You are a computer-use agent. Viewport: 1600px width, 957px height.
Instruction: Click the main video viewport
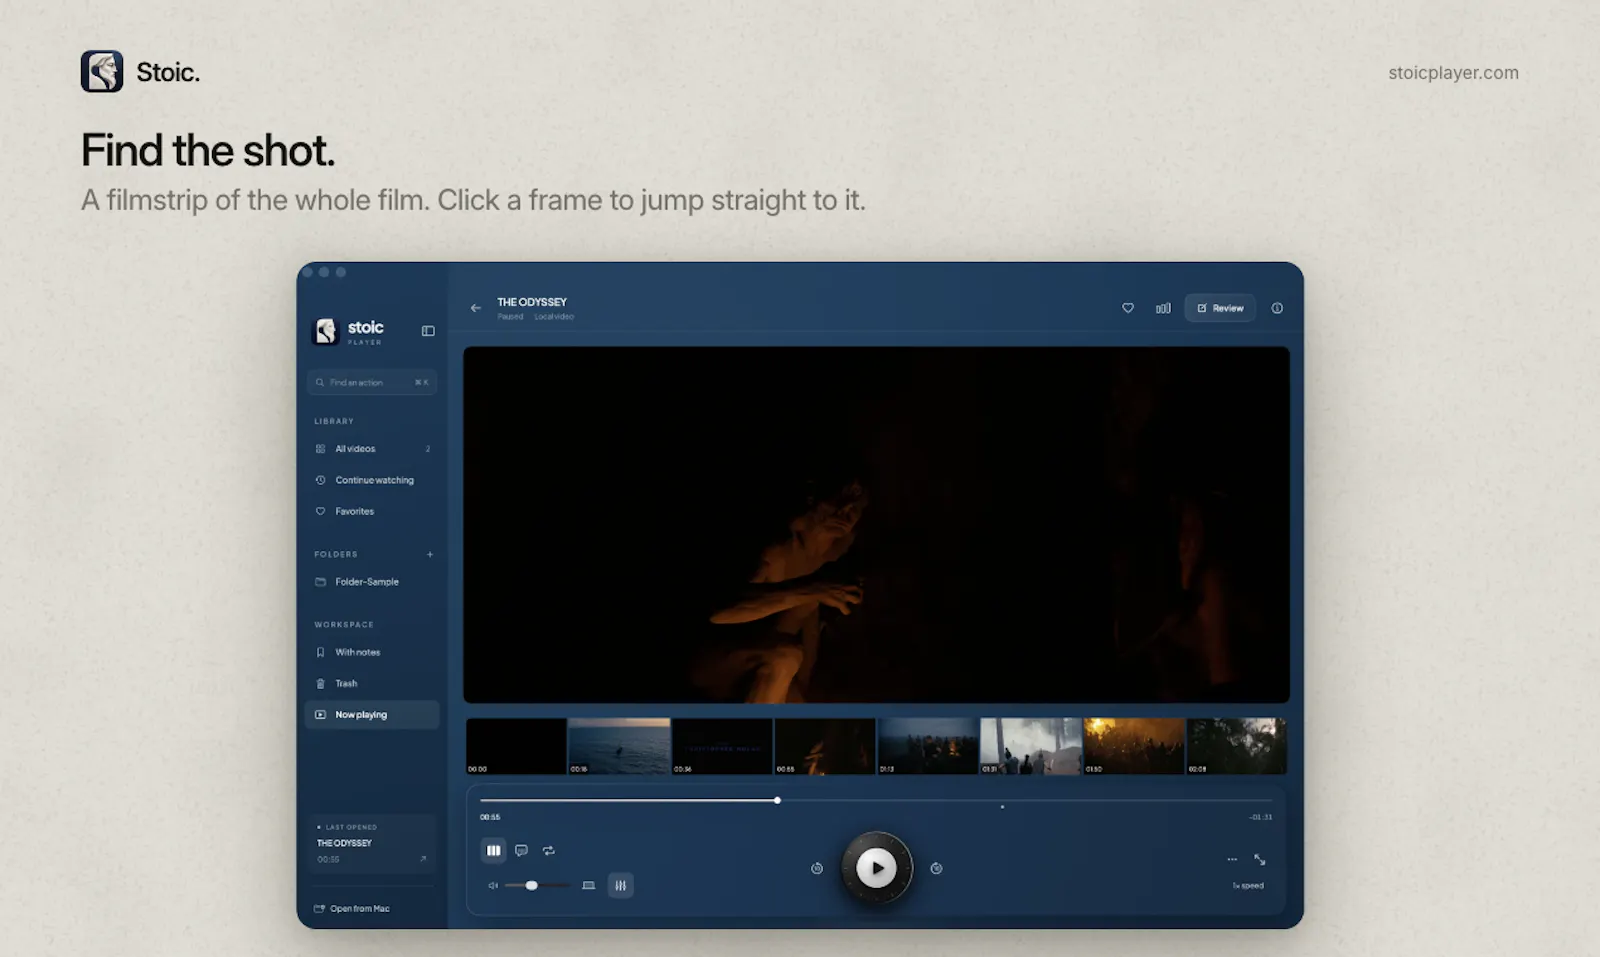click(x=876, y=525)
